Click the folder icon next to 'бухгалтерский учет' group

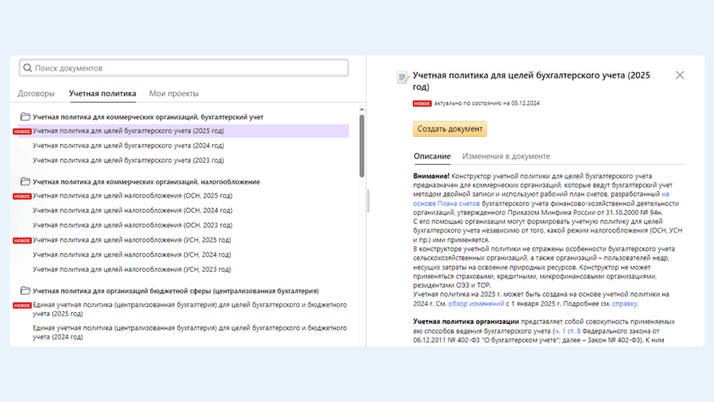pyautogui.click(x=25, y=117)
